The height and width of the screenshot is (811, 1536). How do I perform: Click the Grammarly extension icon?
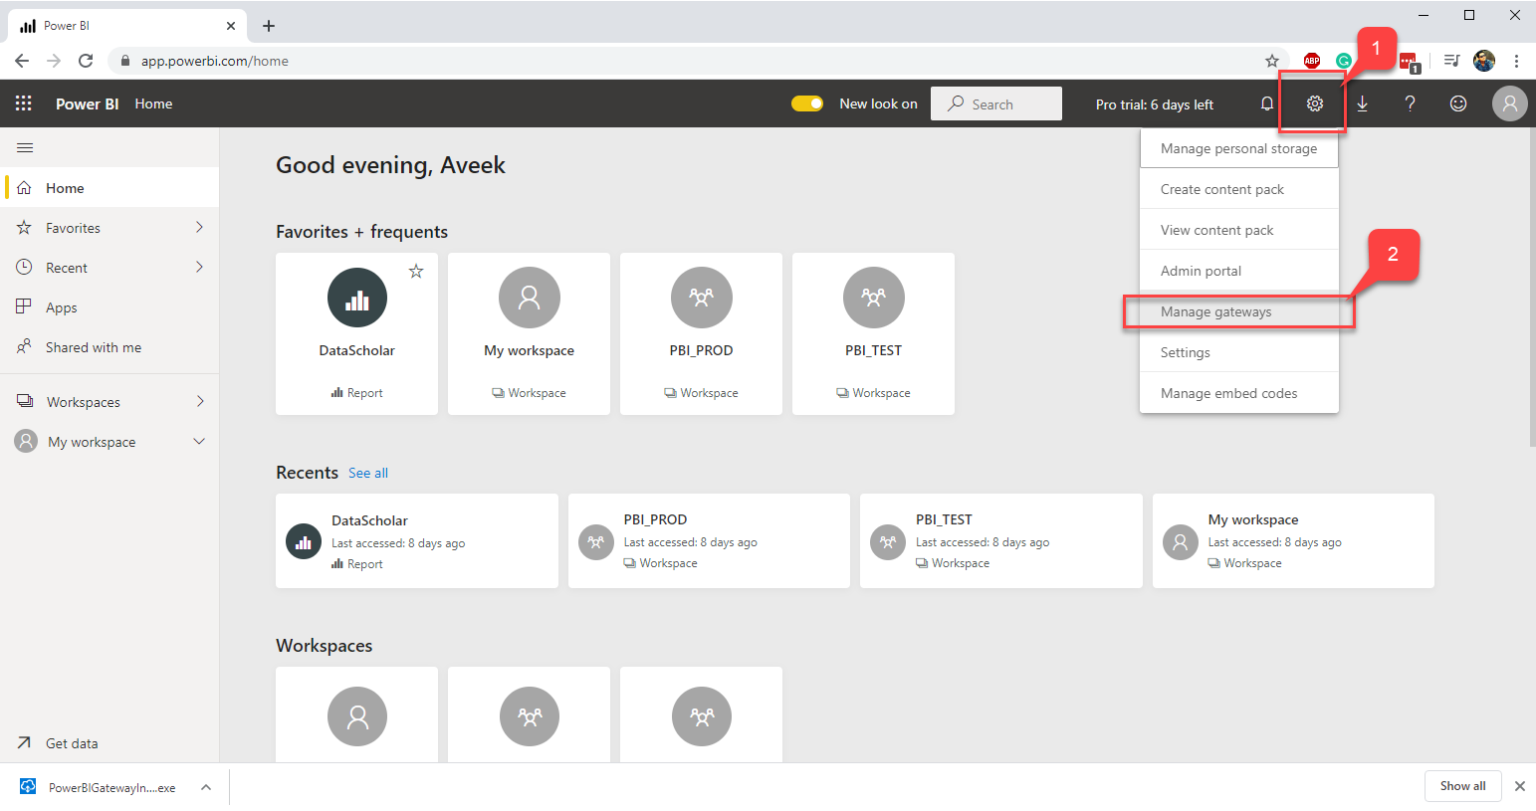click(x=1344, y=61)
